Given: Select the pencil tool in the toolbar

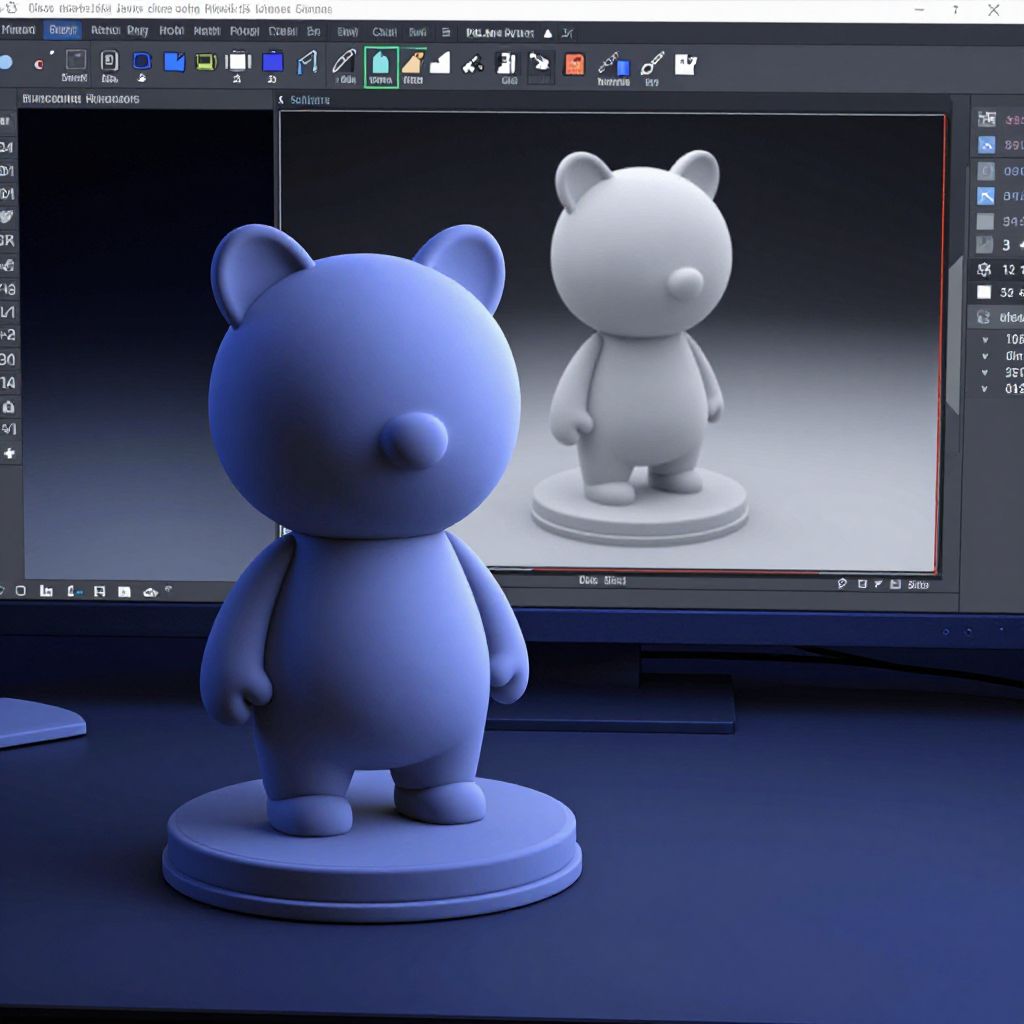Looking at the screenshot, I should pyautogui.click(x=343, y=62).
